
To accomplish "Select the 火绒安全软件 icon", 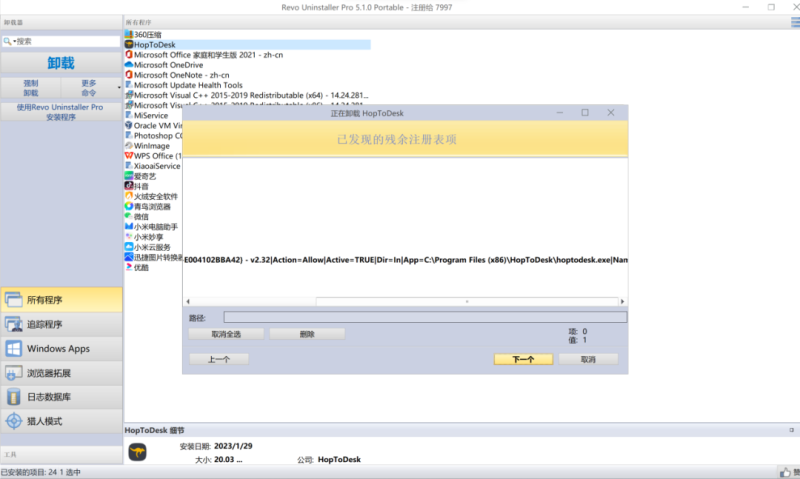I will point(129,196).
